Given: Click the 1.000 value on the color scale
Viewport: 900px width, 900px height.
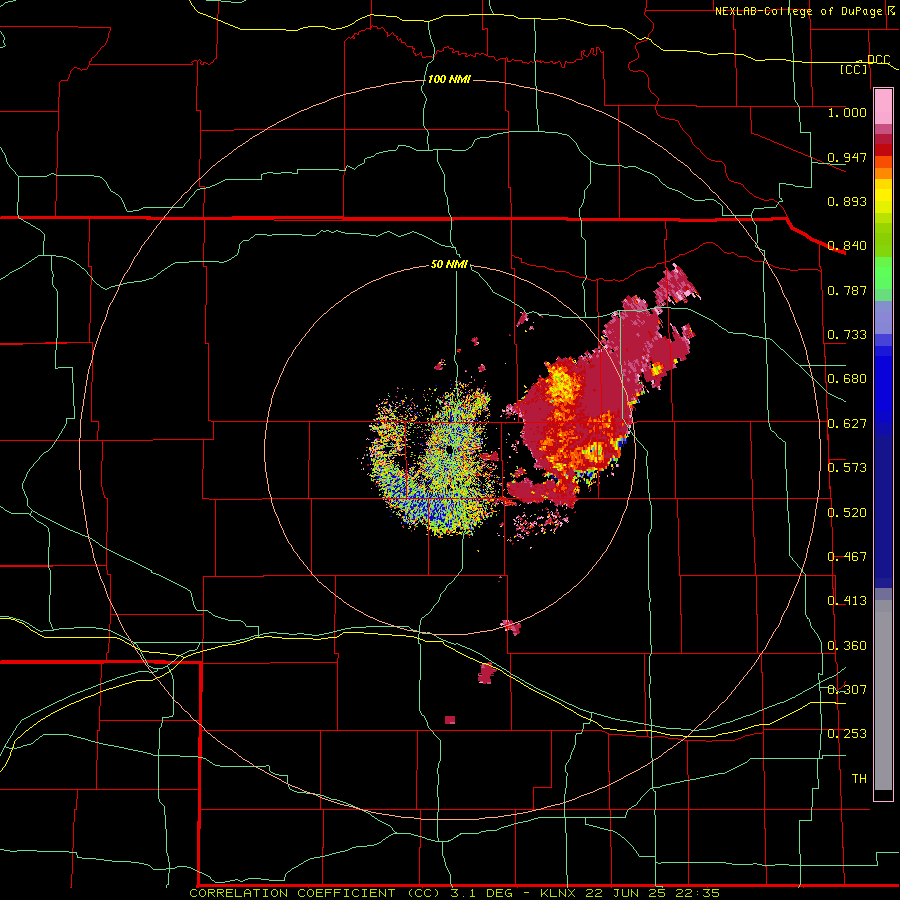Looking at the screenshot, I should point(847,112).
